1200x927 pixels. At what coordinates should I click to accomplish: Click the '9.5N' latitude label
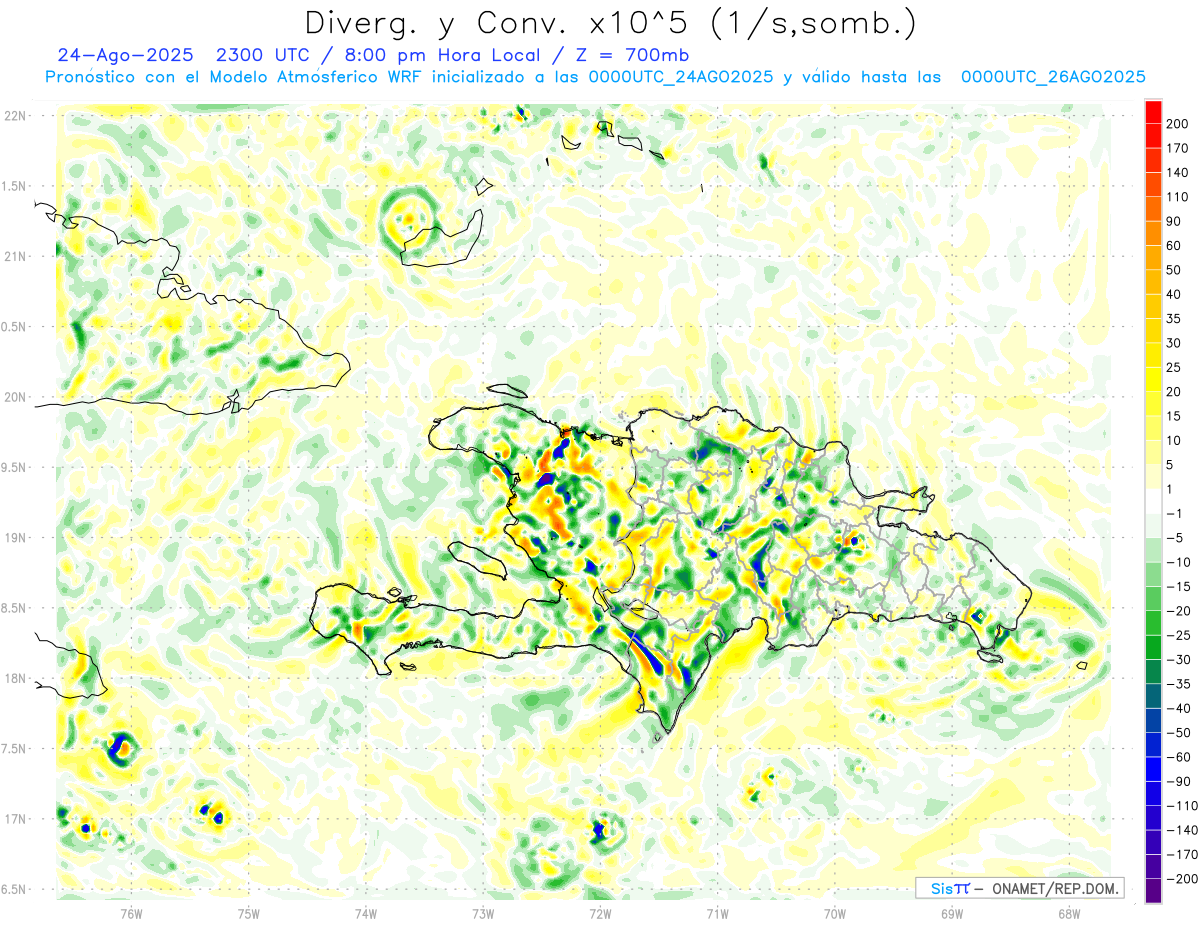click(x=15, y=468)
